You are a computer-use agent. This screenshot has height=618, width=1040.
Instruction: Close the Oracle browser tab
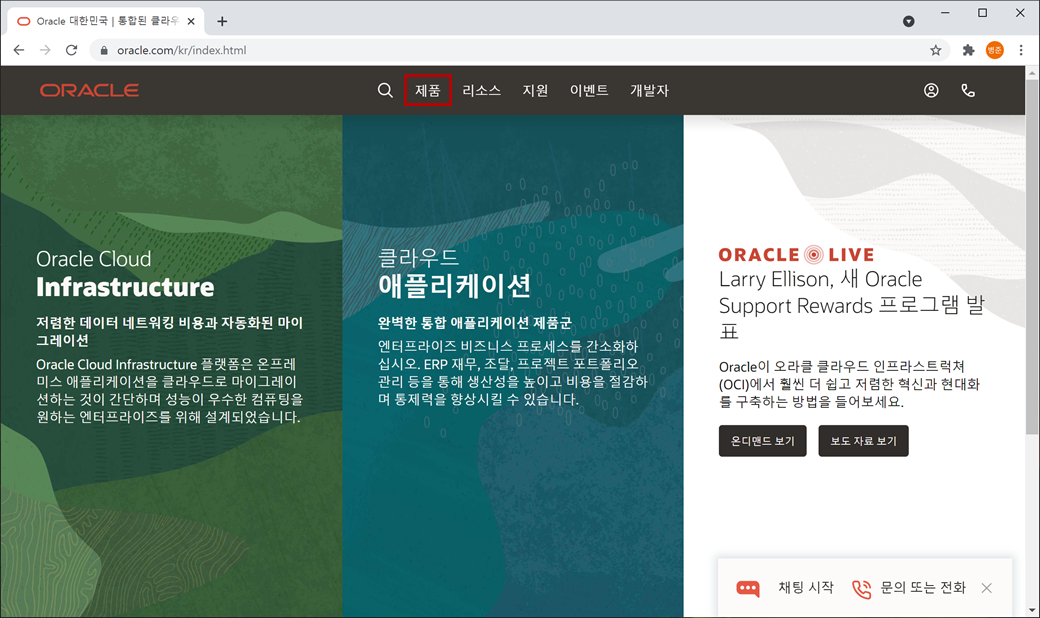[x=191, y=21]
